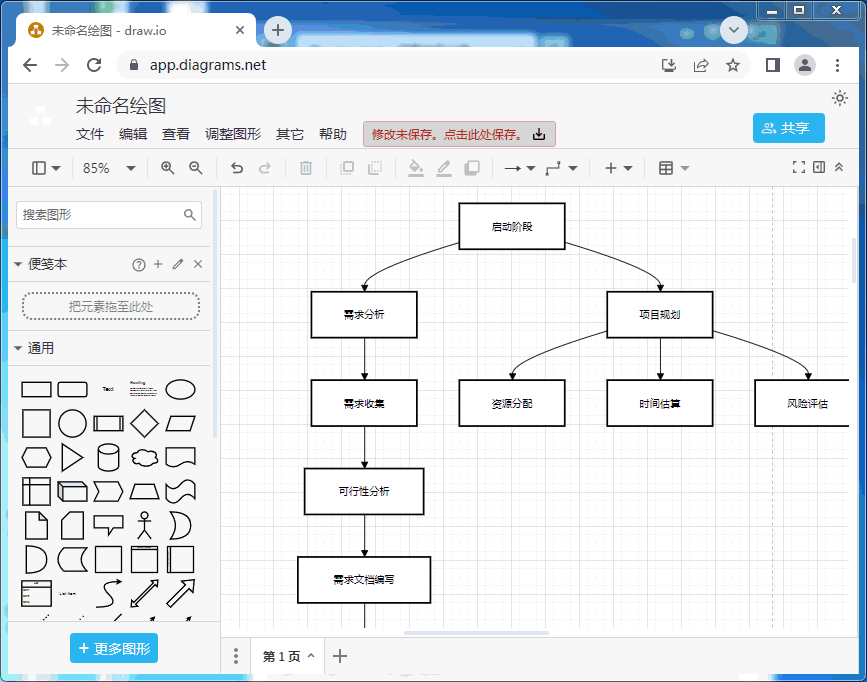Open the 调整图形 menu
This screenshot has width=867, height=682.
[x=232, y=134]
